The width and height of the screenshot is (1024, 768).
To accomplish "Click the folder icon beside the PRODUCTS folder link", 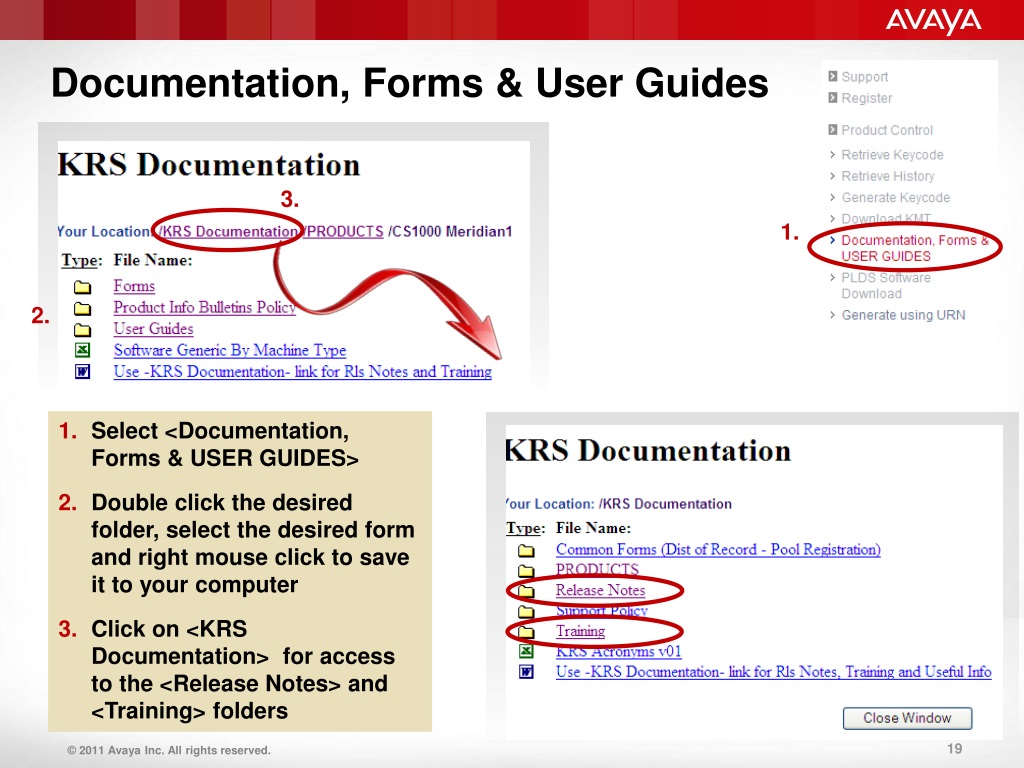I will click(526, 571).
